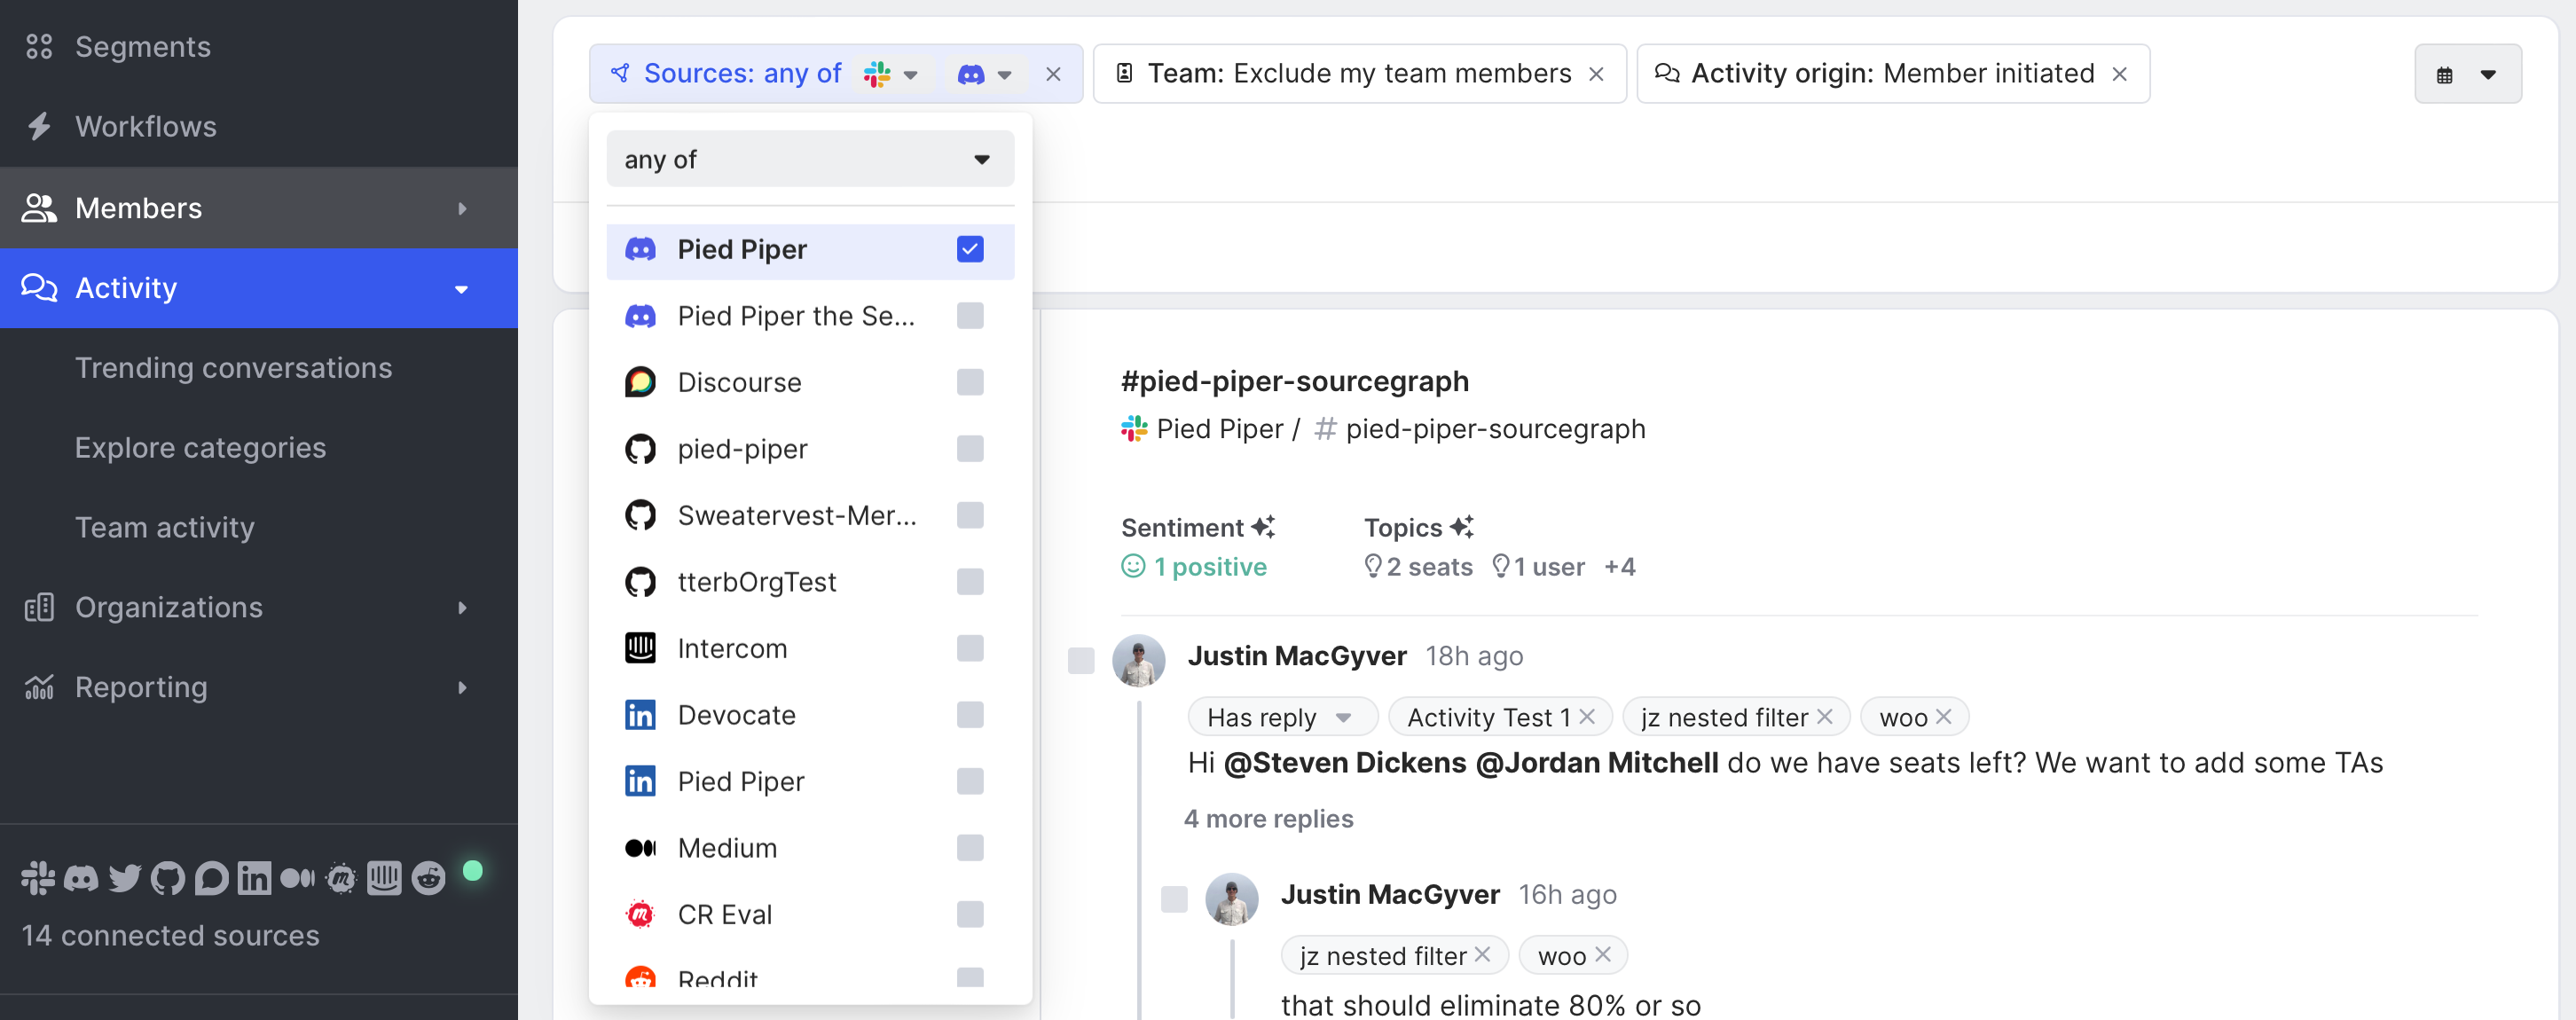Open the Slack sources dropdown arrow
This screenshot has width=2576, height=1020.
point(911,75)
